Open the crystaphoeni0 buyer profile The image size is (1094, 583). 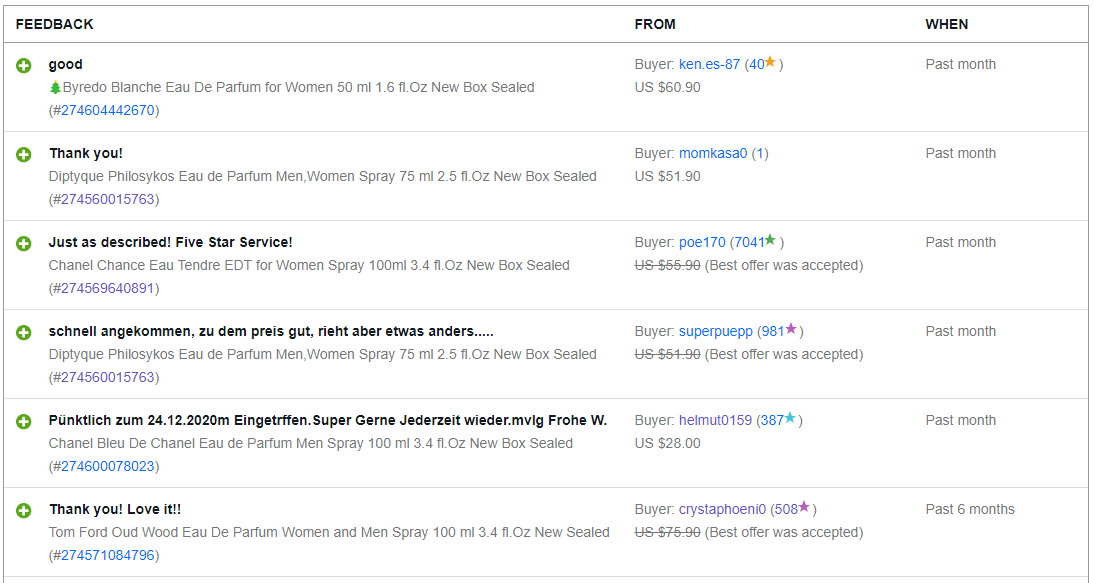coord(723,509)
